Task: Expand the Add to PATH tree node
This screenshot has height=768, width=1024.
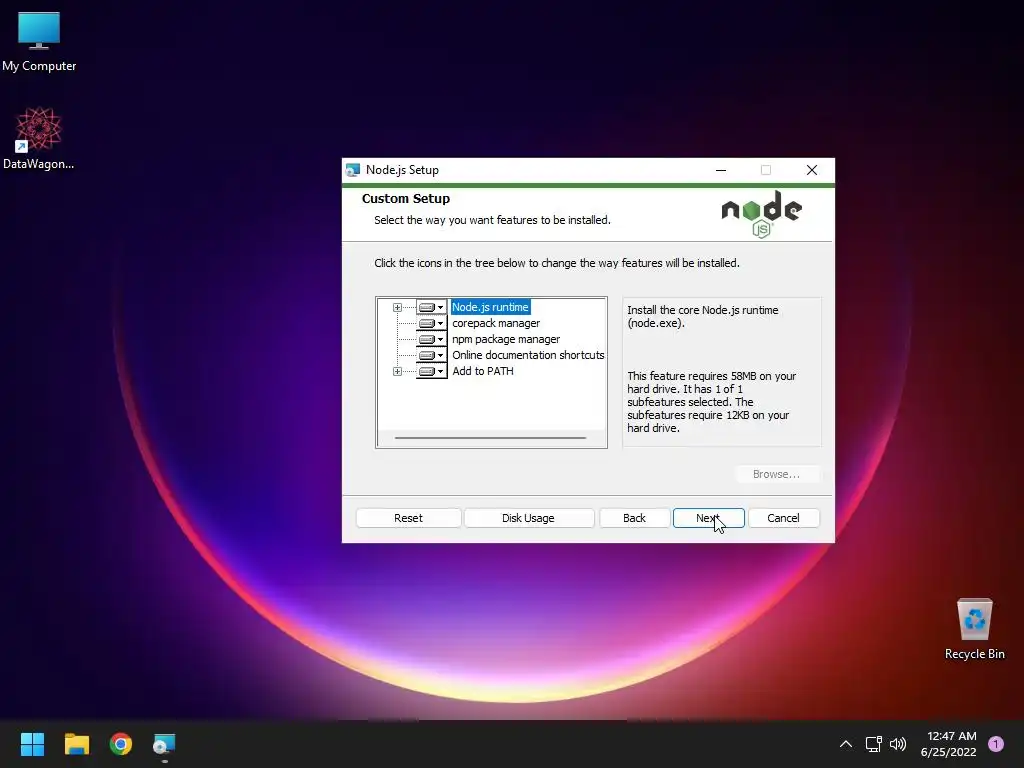Action: [397, 371]
